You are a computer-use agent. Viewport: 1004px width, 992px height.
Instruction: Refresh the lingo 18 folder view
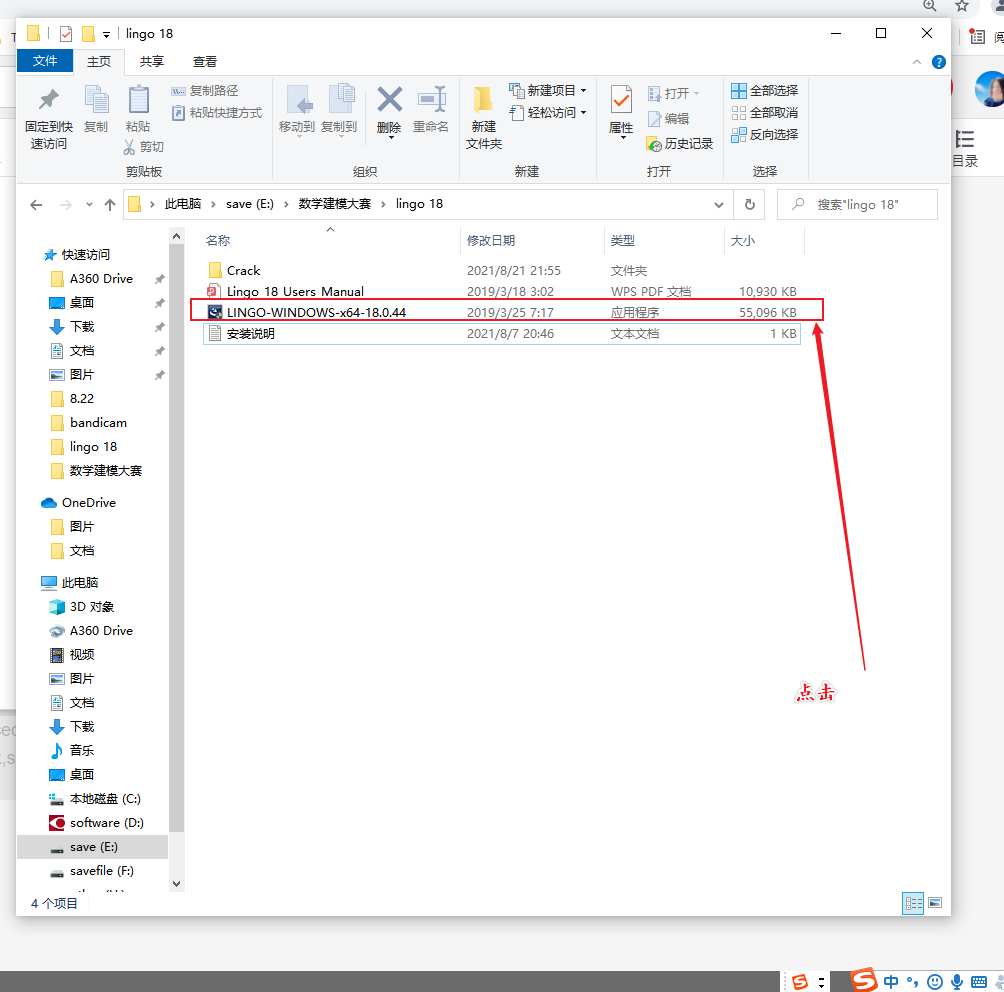click(x=750, y=204)
